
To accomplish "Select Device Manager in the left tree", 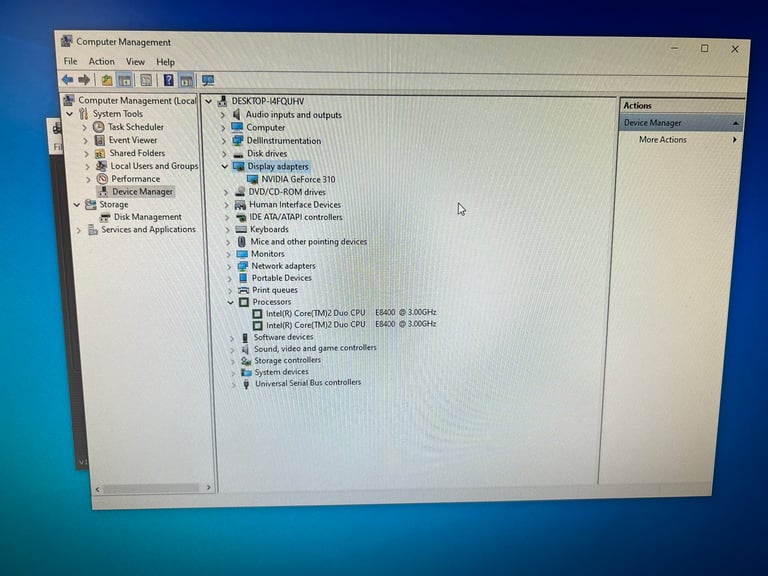I will tap(143, 192).
